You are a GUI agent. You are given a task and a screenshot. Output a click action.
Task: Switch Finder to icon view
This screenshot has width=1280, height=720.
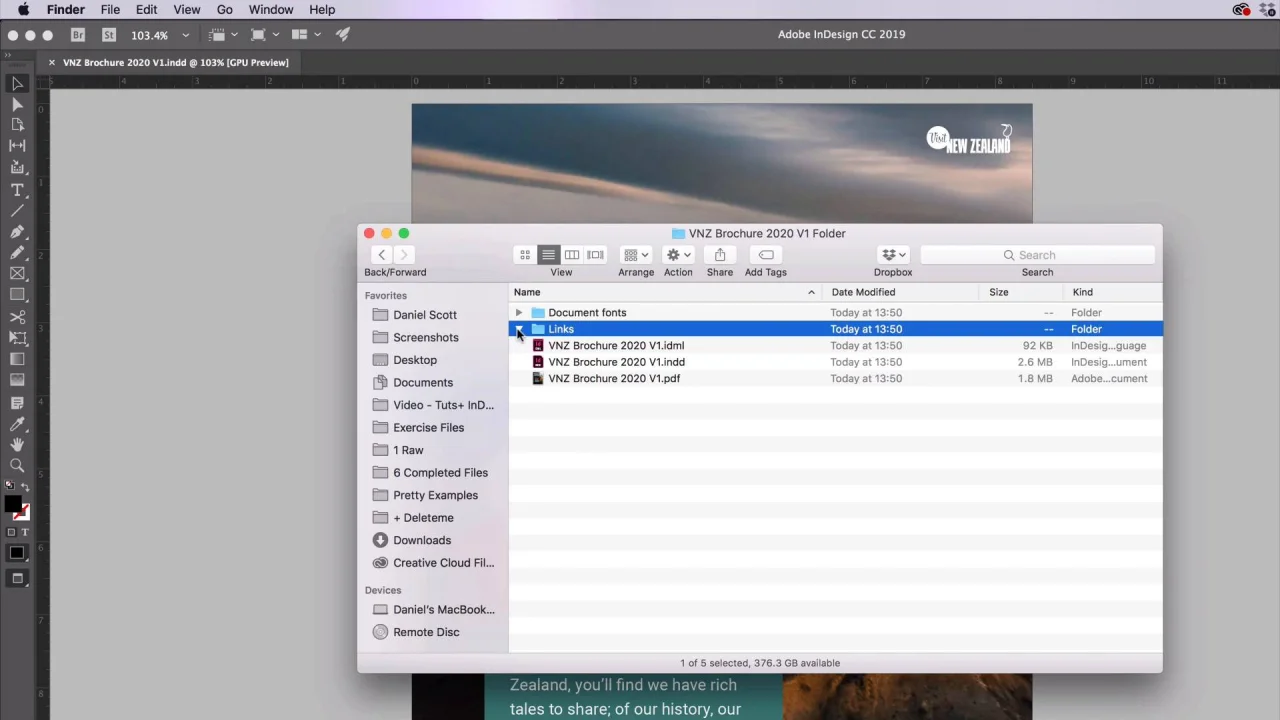coord(525,255)
